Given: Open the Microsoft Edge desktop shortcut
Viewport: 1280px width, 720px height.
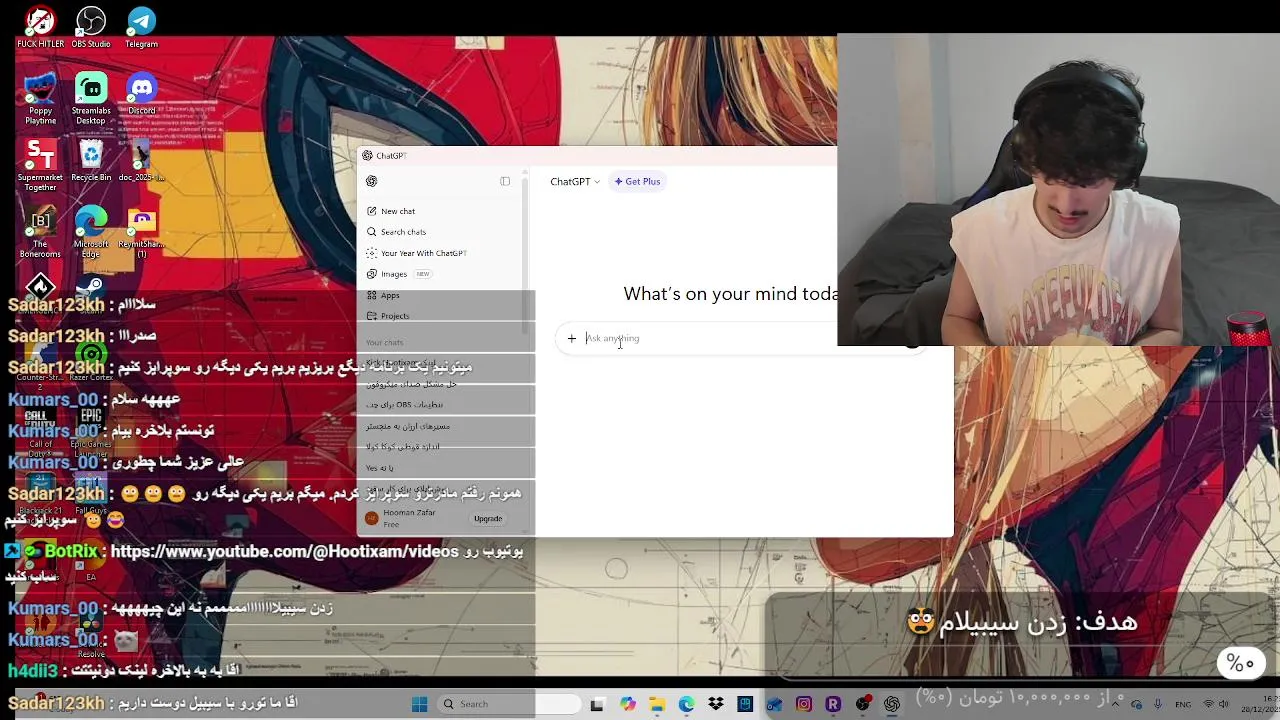Looking at the screenshot, I should tap(91, 233).
